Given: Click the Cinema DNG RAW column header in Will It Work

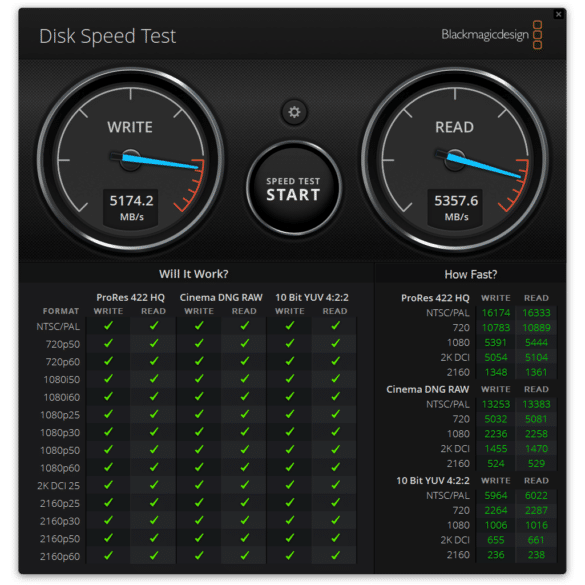Looking at the screenshot, I should coord(221,297).
